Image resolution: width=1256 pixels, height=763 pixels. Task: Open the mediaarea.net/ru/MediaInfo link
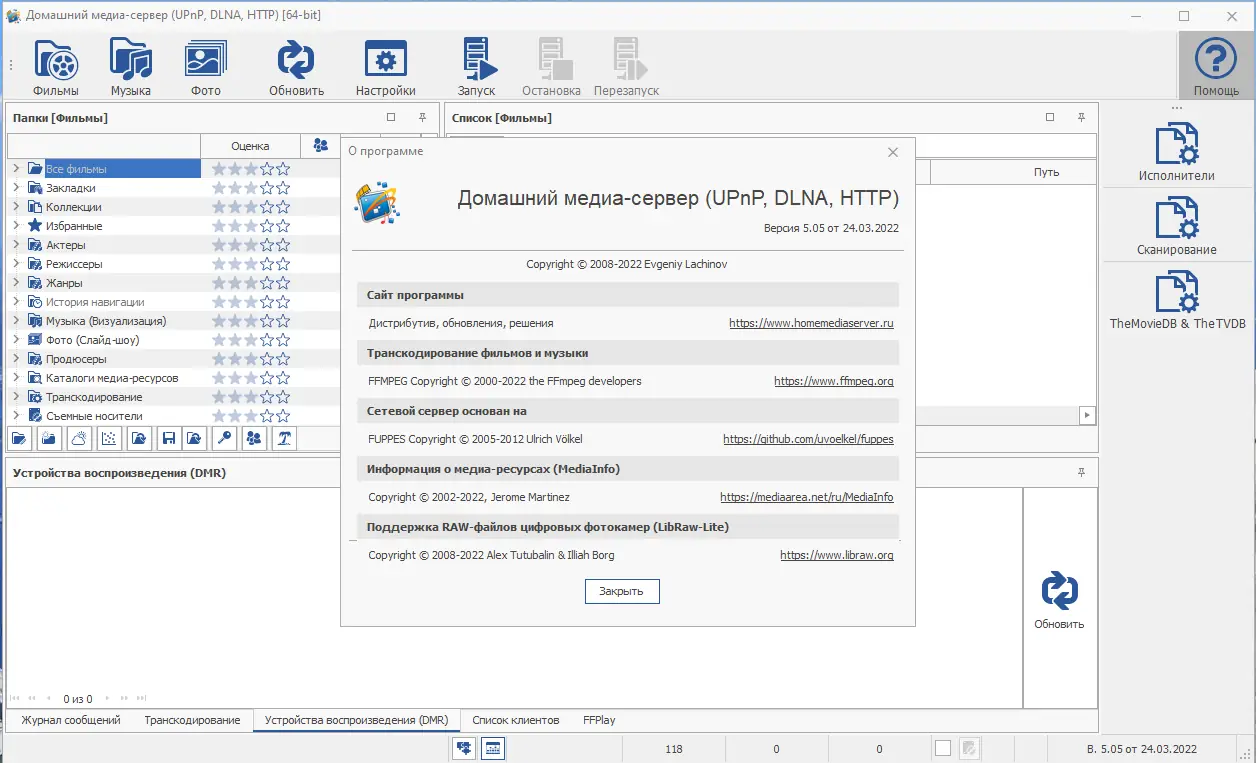(x=807, y=497)
